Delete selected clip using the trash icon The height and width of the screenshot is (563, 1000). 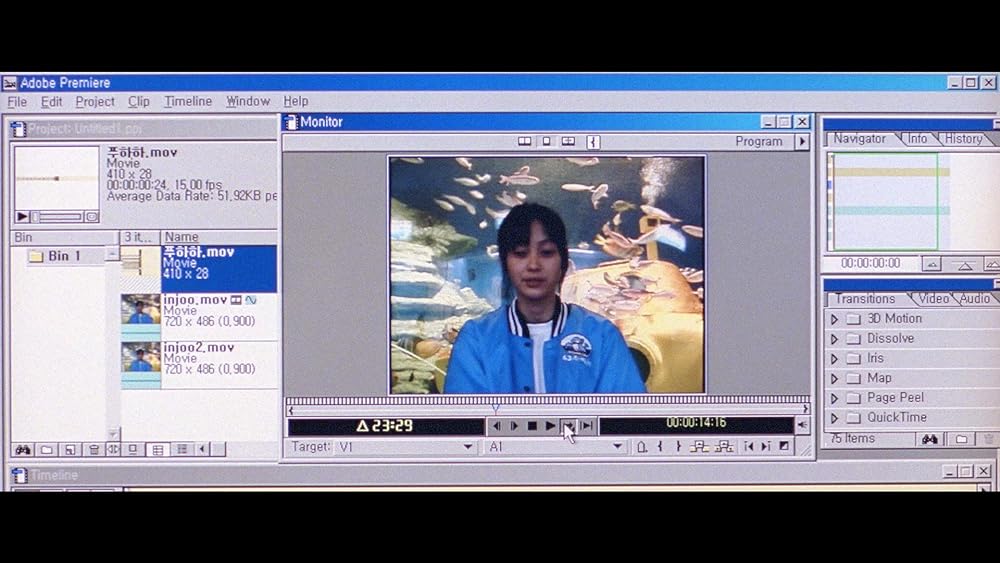93,450
